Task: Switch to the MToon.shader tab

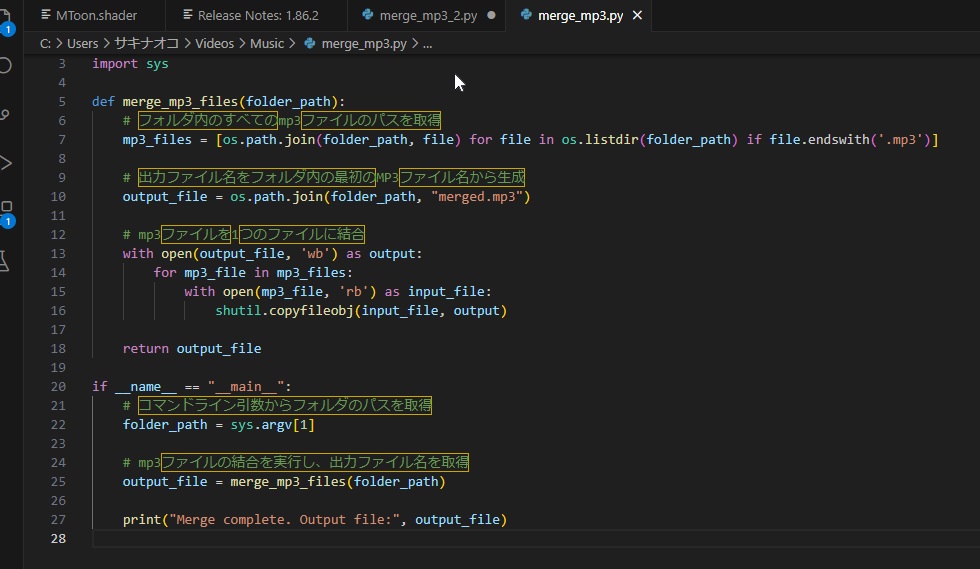Action: 96,16
